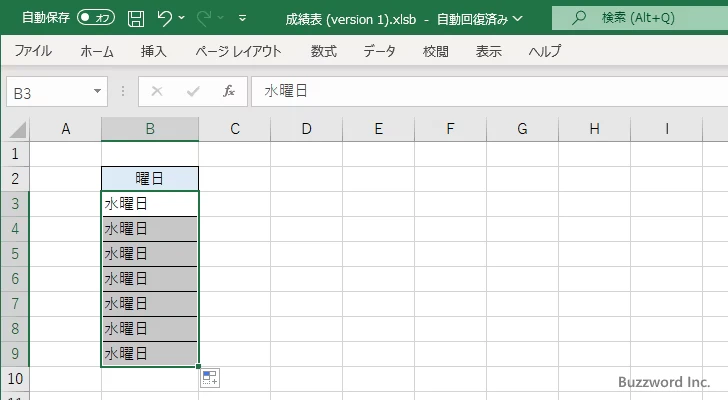Select column B header
728x400 pixels.
click(150, 129)
